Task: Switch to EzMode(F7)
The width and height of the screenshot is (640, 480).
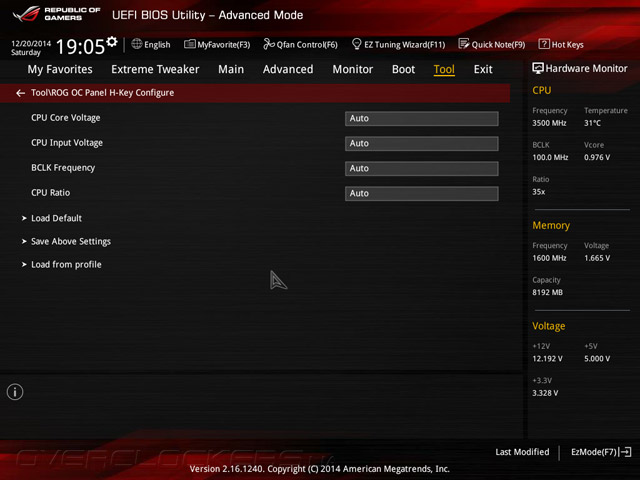Action: coord(601,452)
